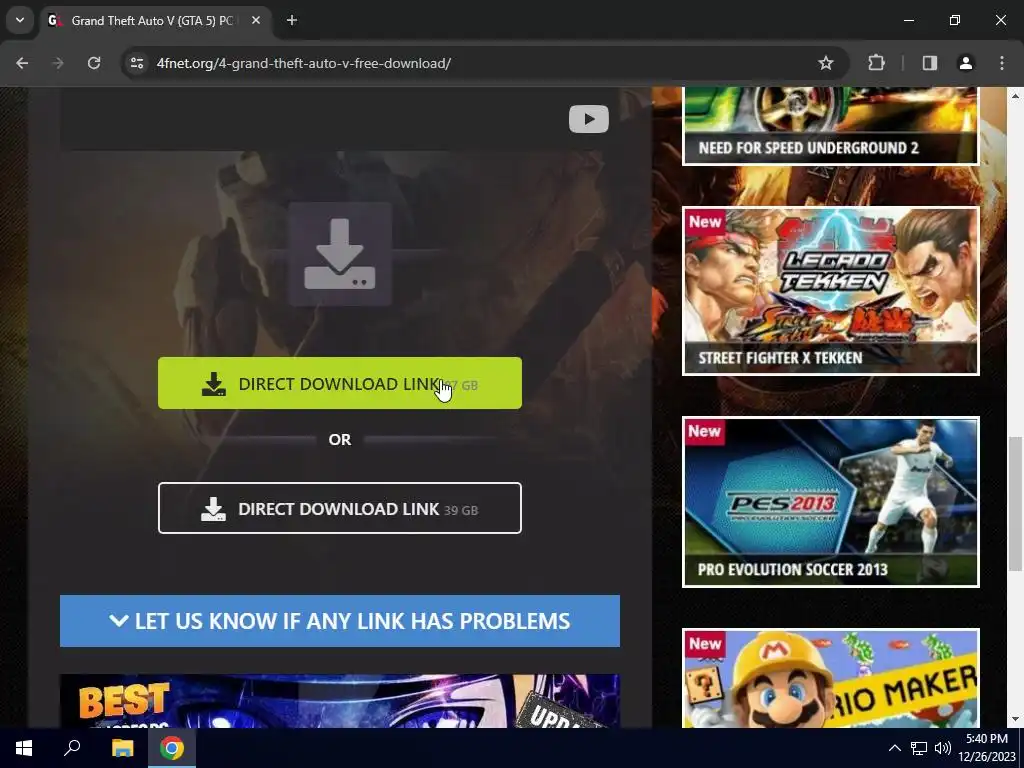1024x768 pixels.
Task: Reload the current page
Action: [94, 63]
